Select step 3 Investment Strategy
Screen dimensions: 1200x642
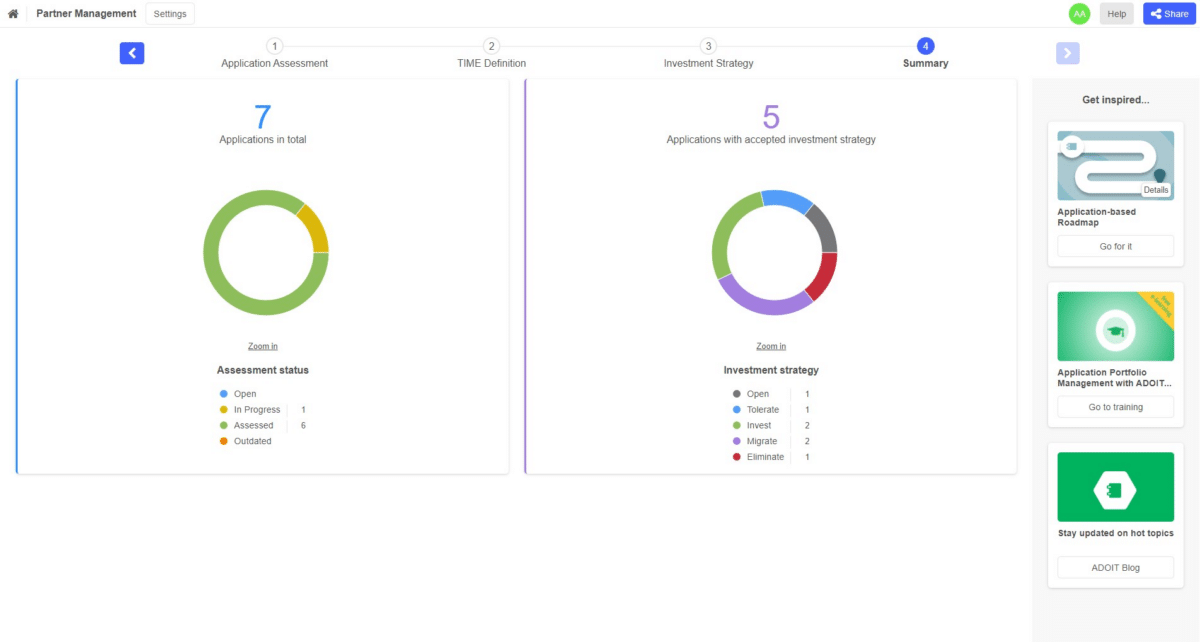708,53
